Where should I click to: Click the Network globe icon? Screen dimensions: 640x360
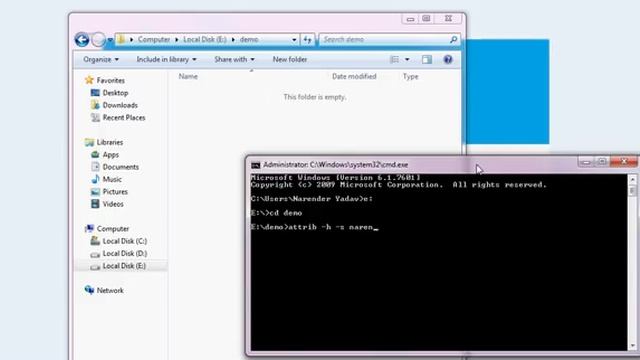pyautogui.click(x=89, y=290)
